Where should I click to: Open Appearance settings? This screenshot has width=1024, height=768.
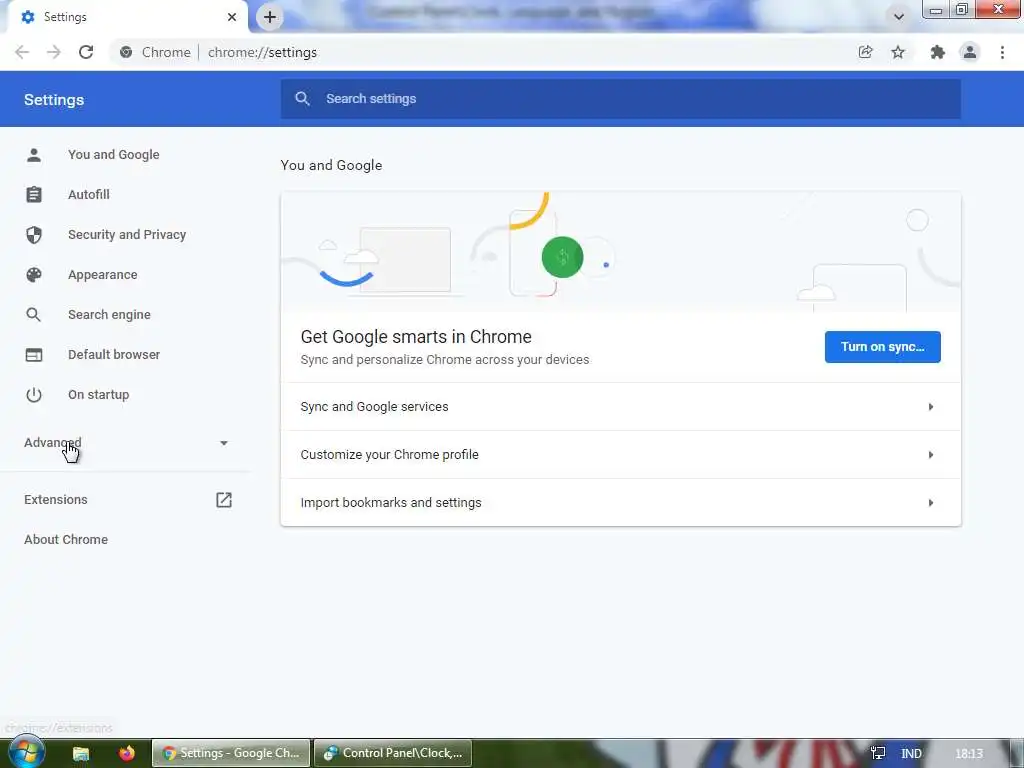tap(103, 275)
